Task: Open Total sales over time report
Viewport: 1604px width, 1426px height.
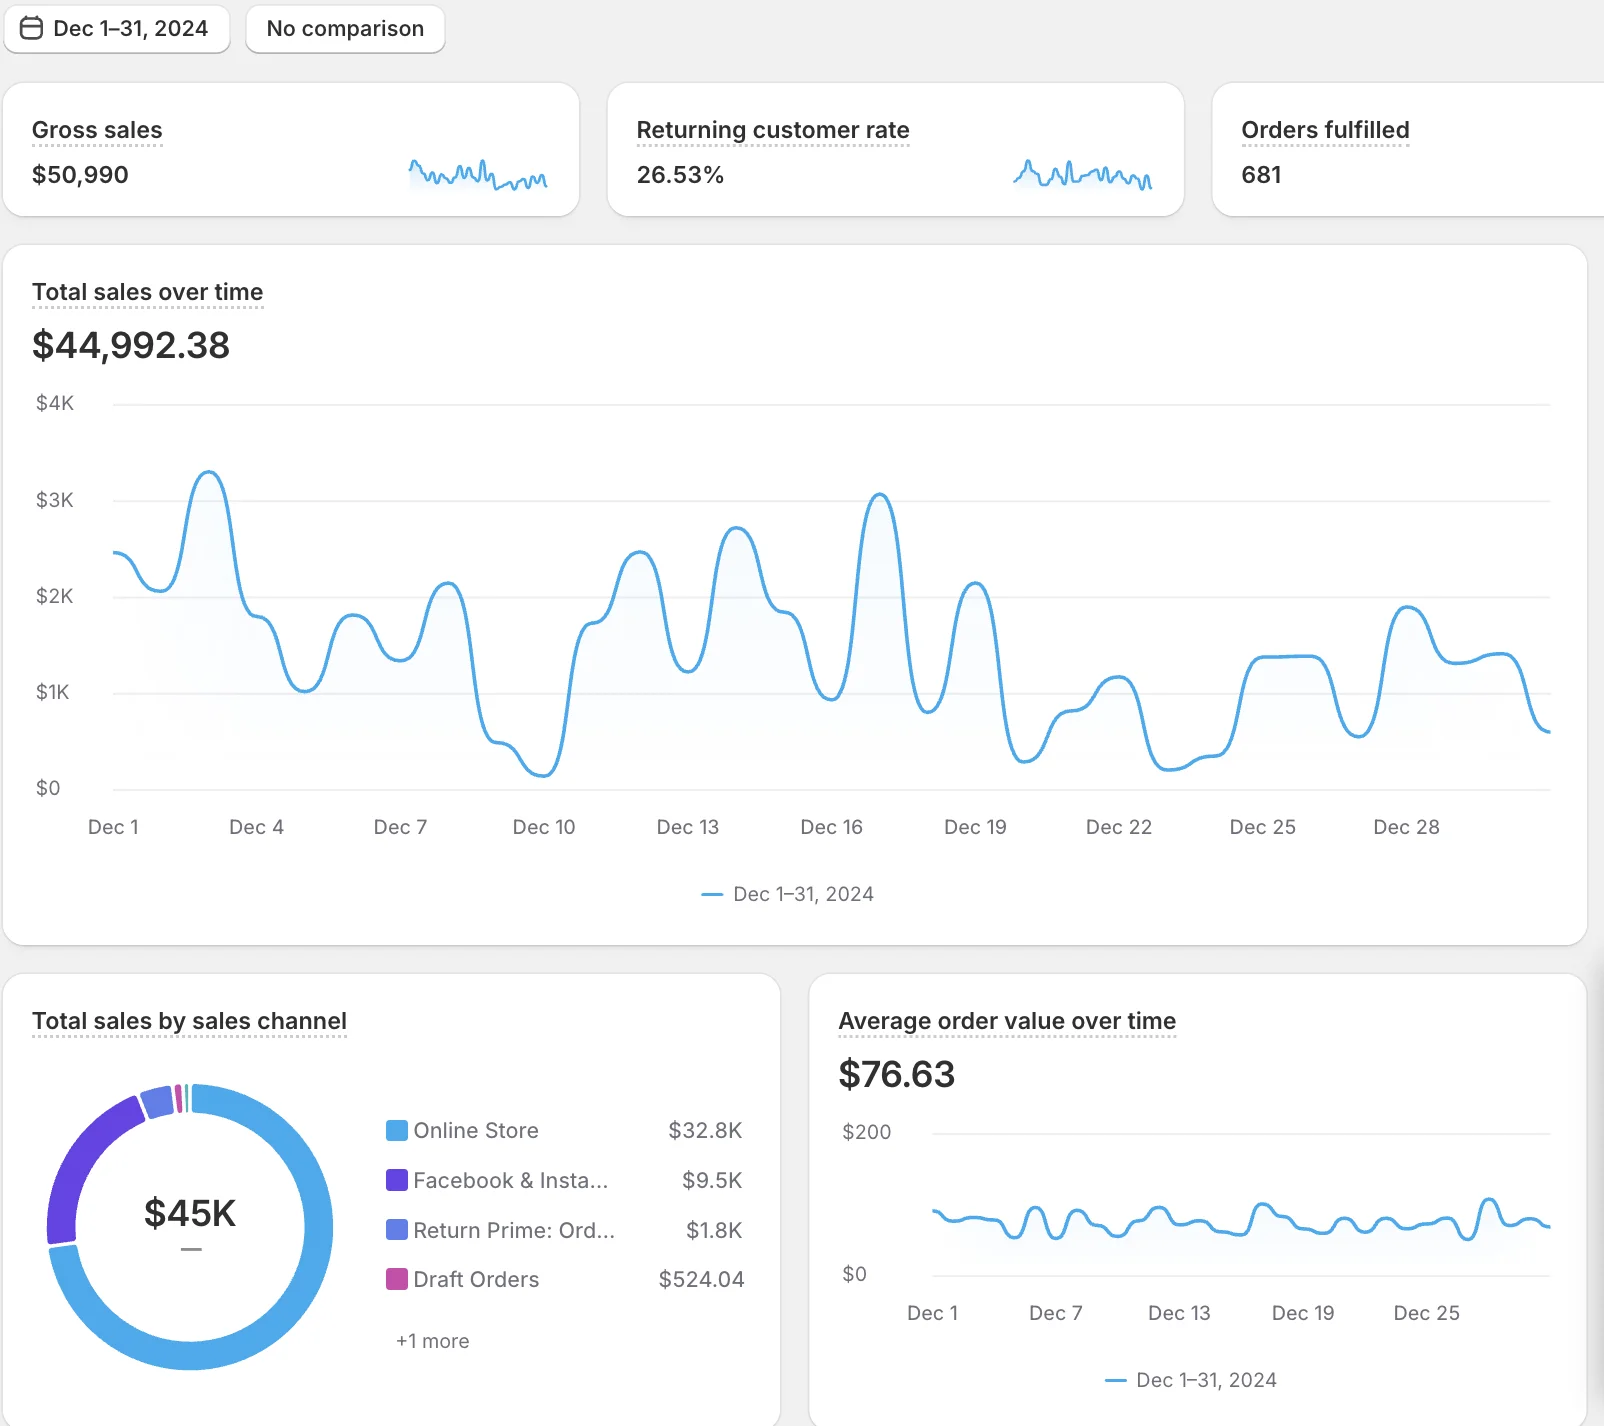Action: (x=148, y=292)
